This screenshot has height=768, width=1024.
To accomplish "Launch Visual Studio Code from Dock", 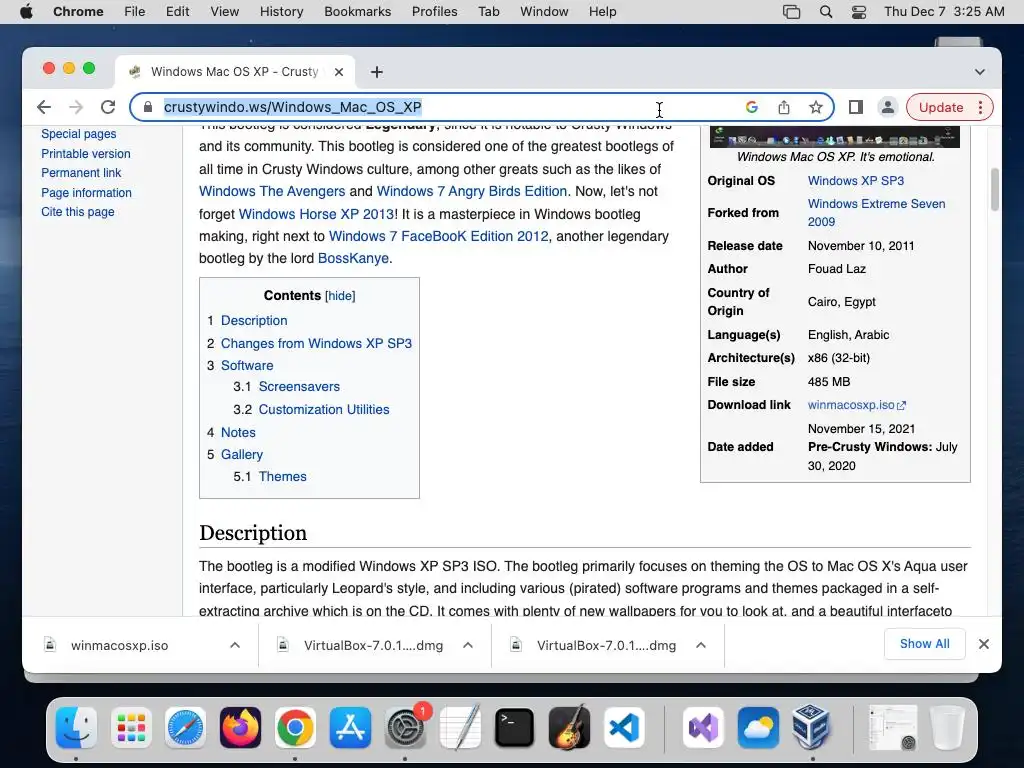I will click(624, 728).
